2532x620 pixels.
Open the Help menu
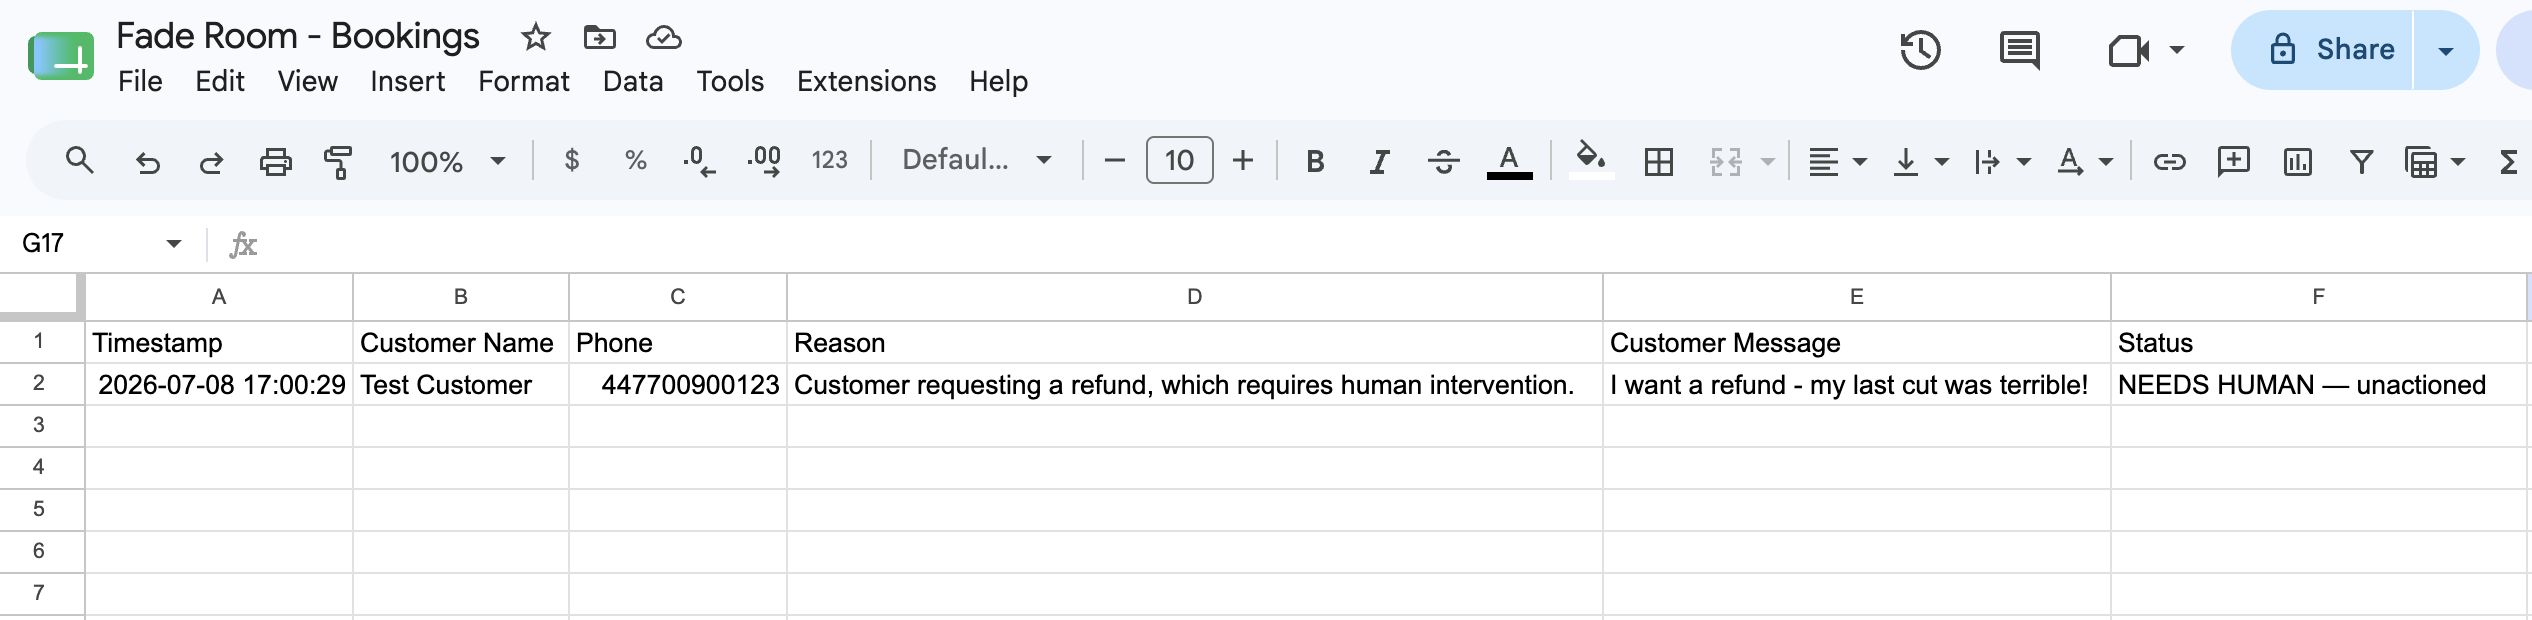pos(998,81)
